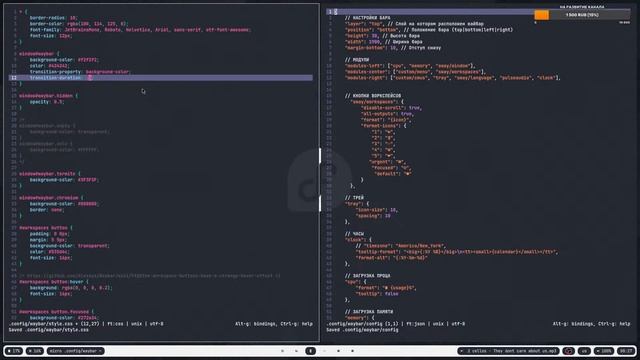Click the 'micro .config/waybar' window title module
The image size is (640, 360).
click(x=76, y=351)
